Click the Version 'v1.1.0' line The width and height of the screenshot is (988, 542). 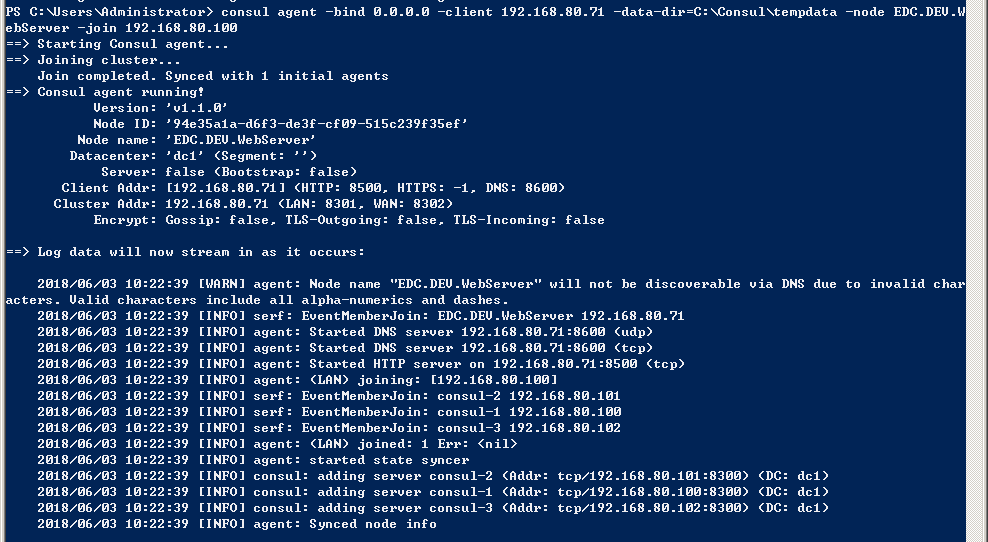tap(160, 108)
